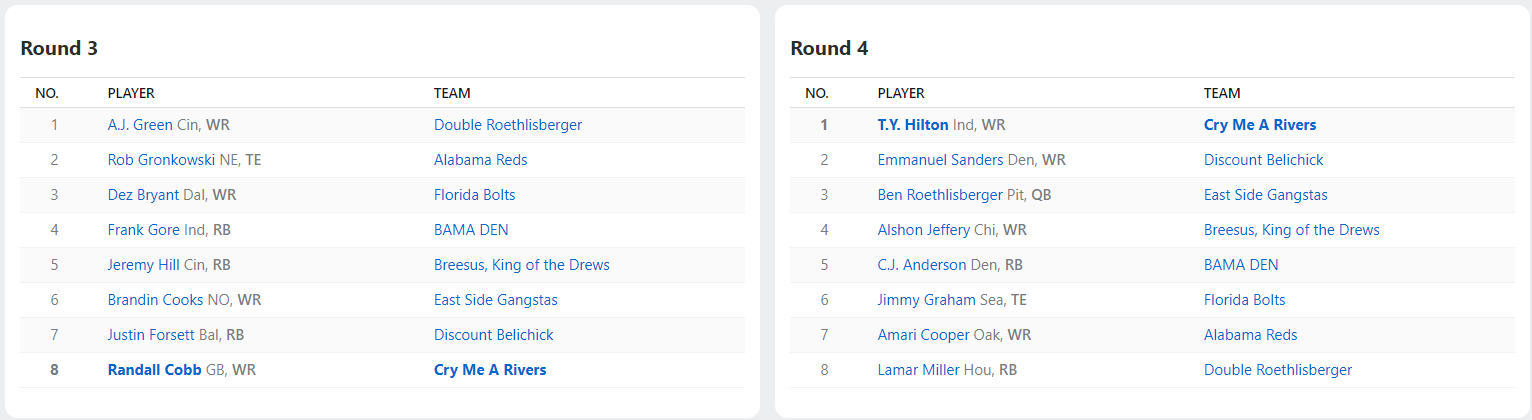Open Alabama Reds team in Round 3

480,160
